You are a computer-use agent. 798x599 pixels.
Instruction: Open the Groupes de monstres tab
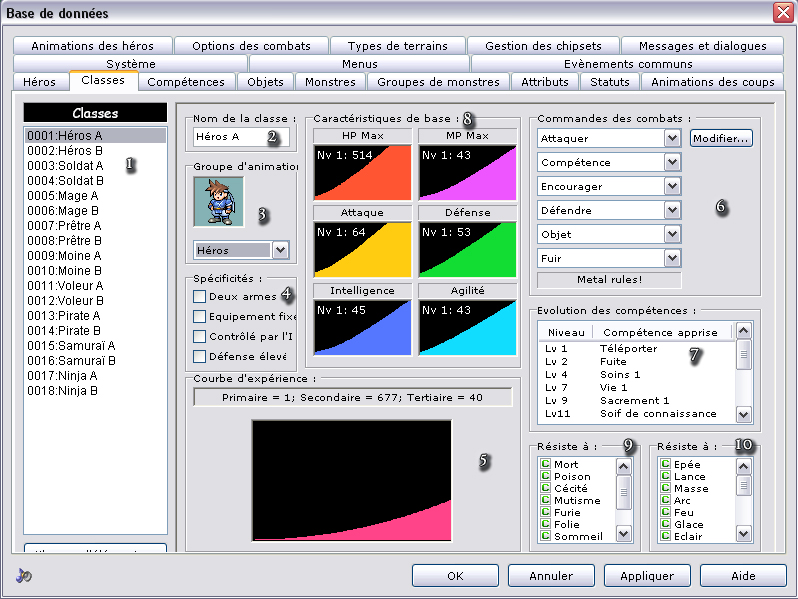pyautogui.click(x=438, y=82)
